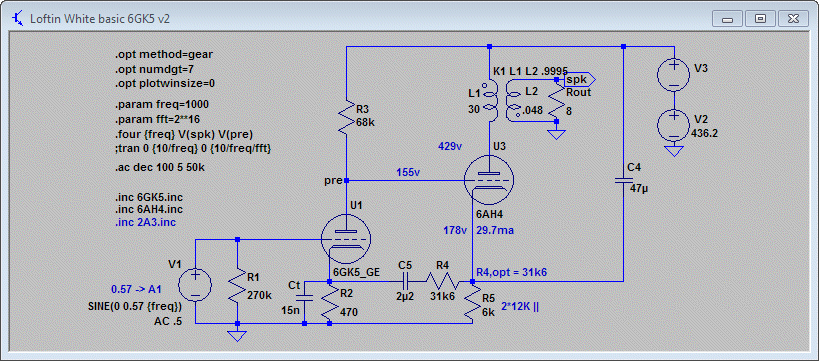
Task: Click the '2*12K ||' annotation
Action: click(x=520, y=307)
